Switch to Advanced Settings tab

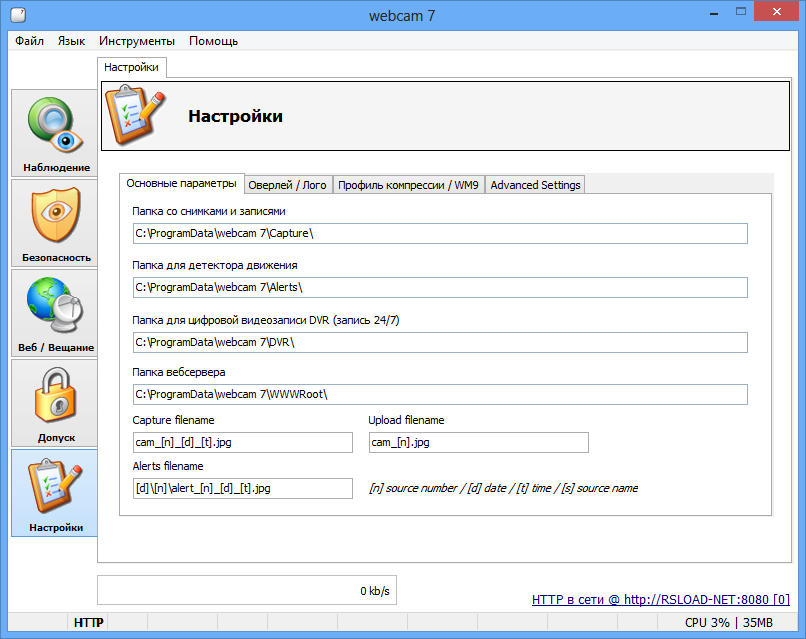coord(535,185)
